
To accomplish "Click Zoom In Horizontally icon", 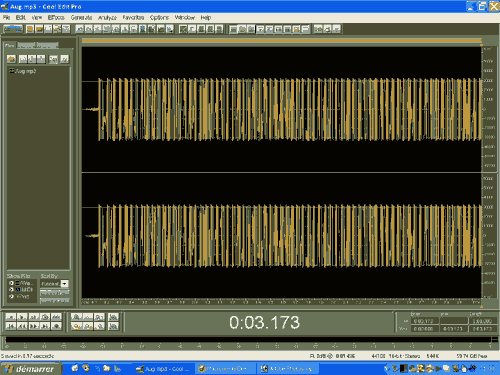I will (76, 317).
